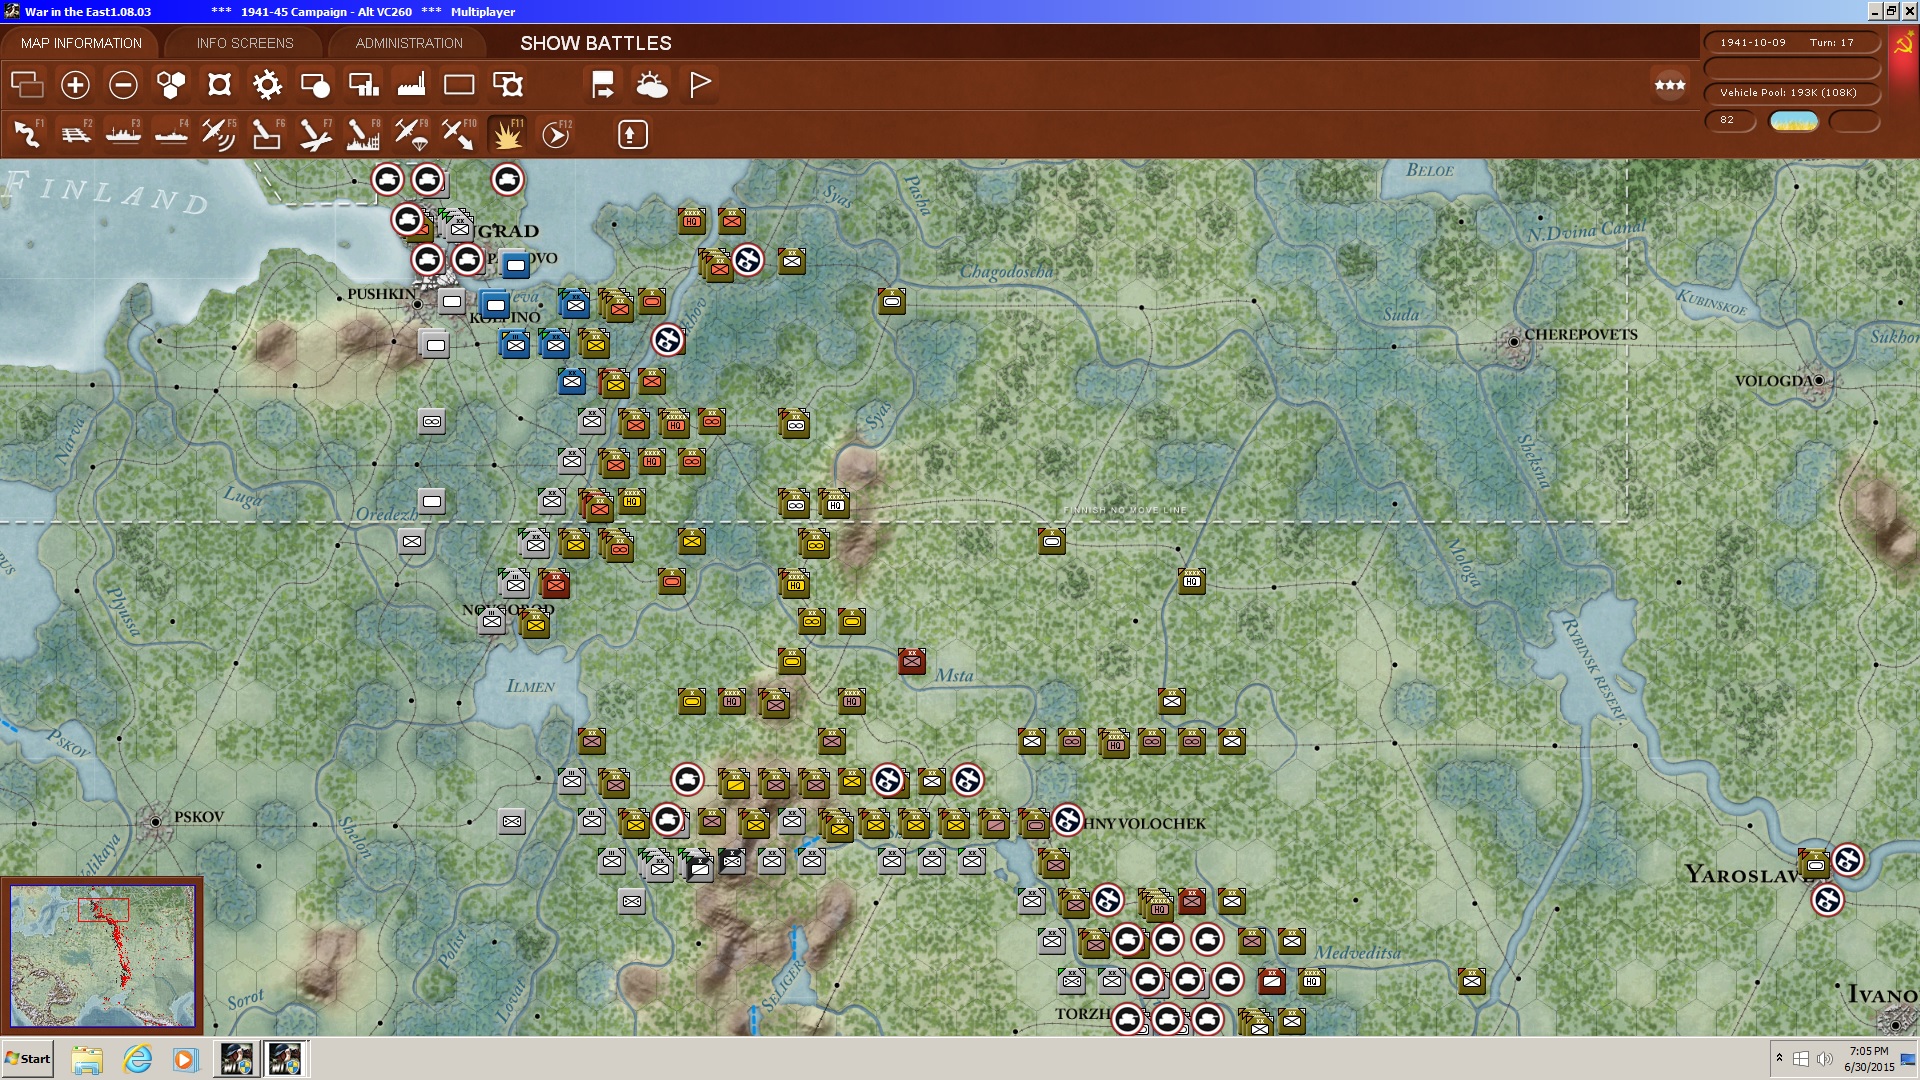Open MAP INFORMATION tab

click(x=81, y=43)
